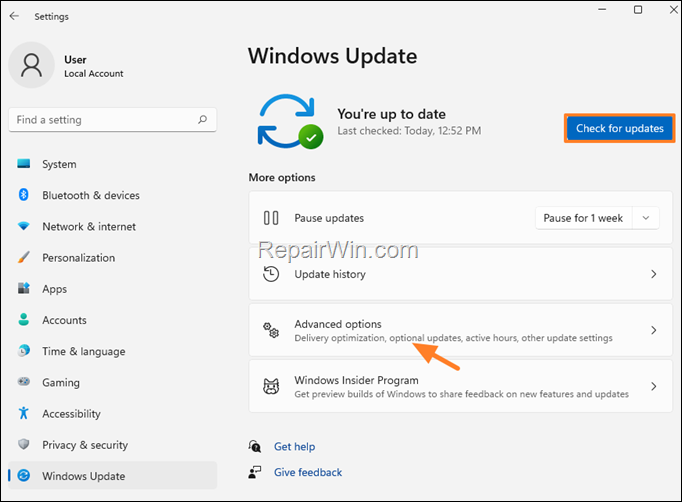Screen dimensions: 682x502
Task: Click the pause bars icon
Action: coord(271,218)
